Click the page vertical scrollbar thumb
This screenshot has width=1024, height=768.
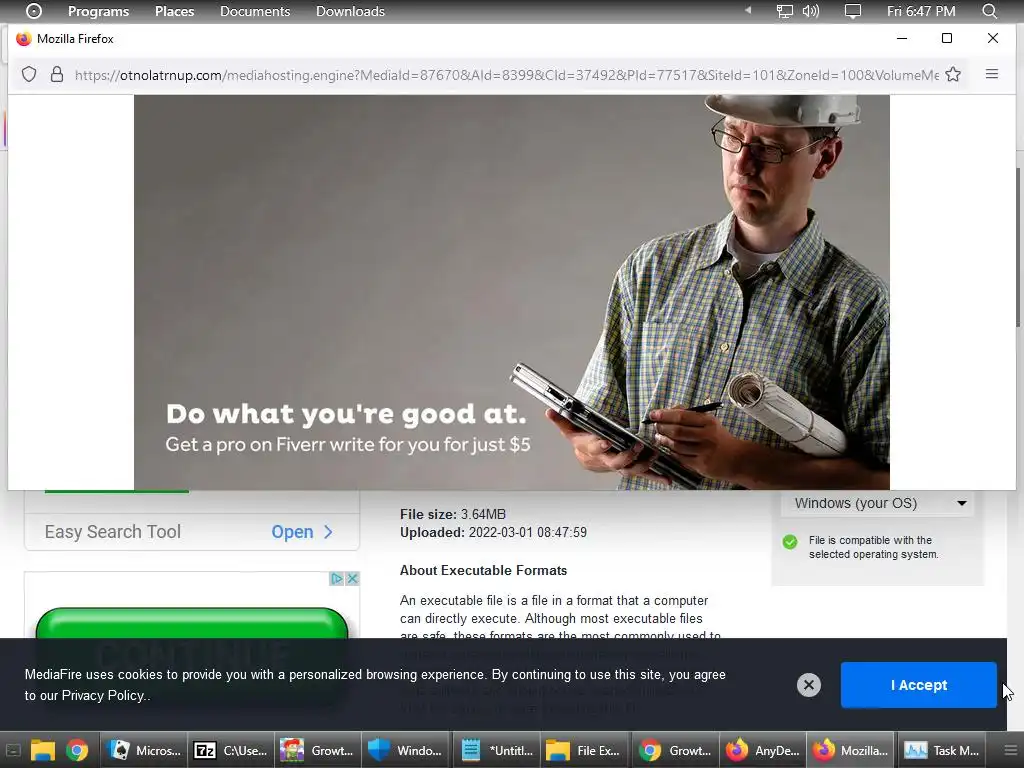(x=1019, y=248)
